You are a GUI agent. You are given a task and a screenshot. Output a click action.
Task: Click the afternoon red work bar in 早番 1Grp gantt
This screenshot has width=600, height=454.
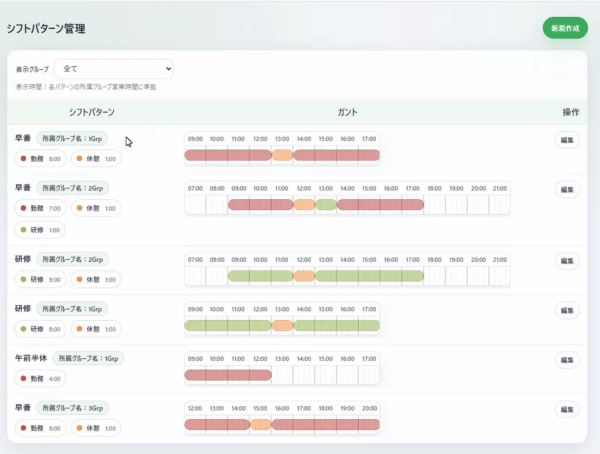tap(336, 155)
